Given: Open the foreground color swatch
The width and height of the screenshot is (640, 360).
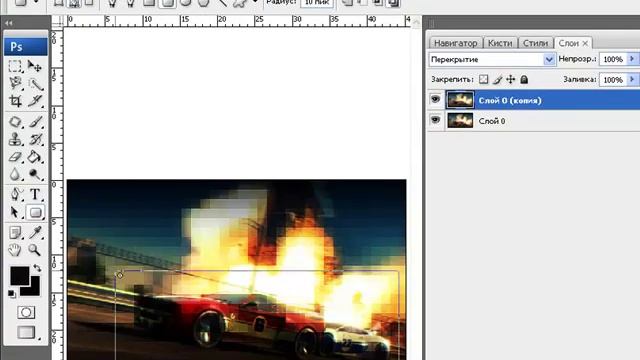Looking at the screenshot, I should click(19, 276).
